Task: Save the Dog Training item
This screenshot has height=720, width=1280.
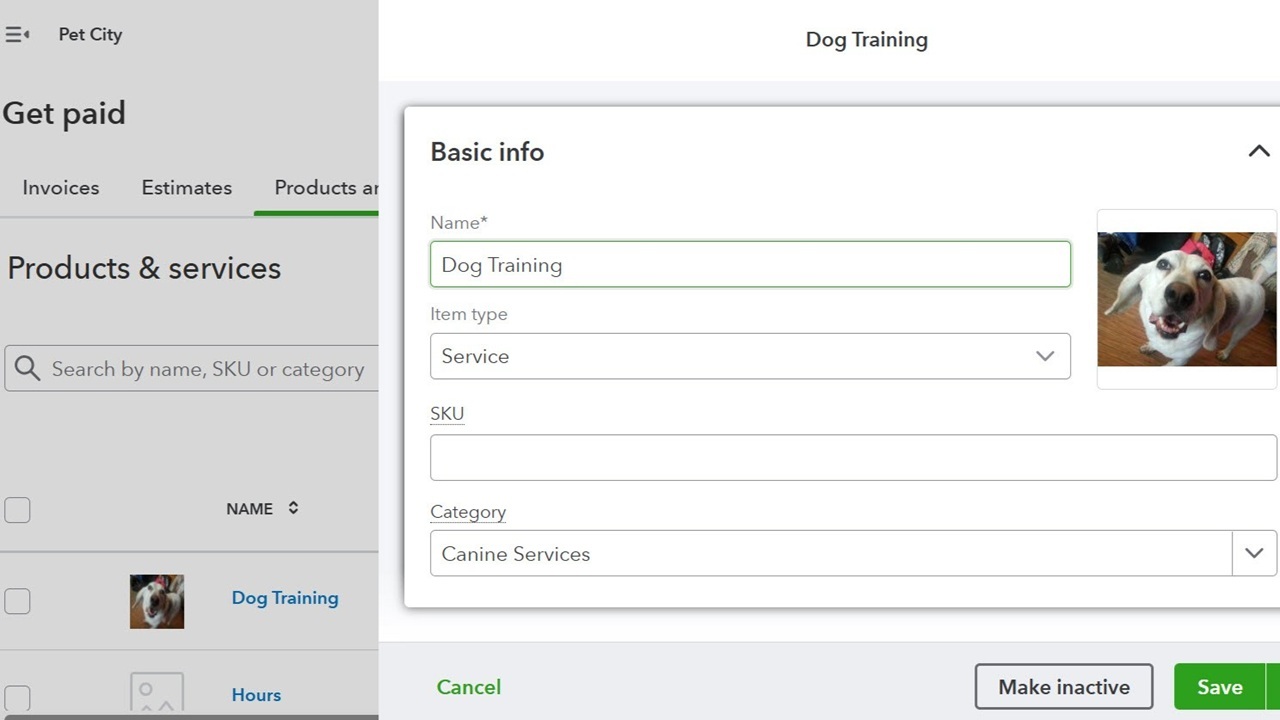Action: pos(1220,687)
